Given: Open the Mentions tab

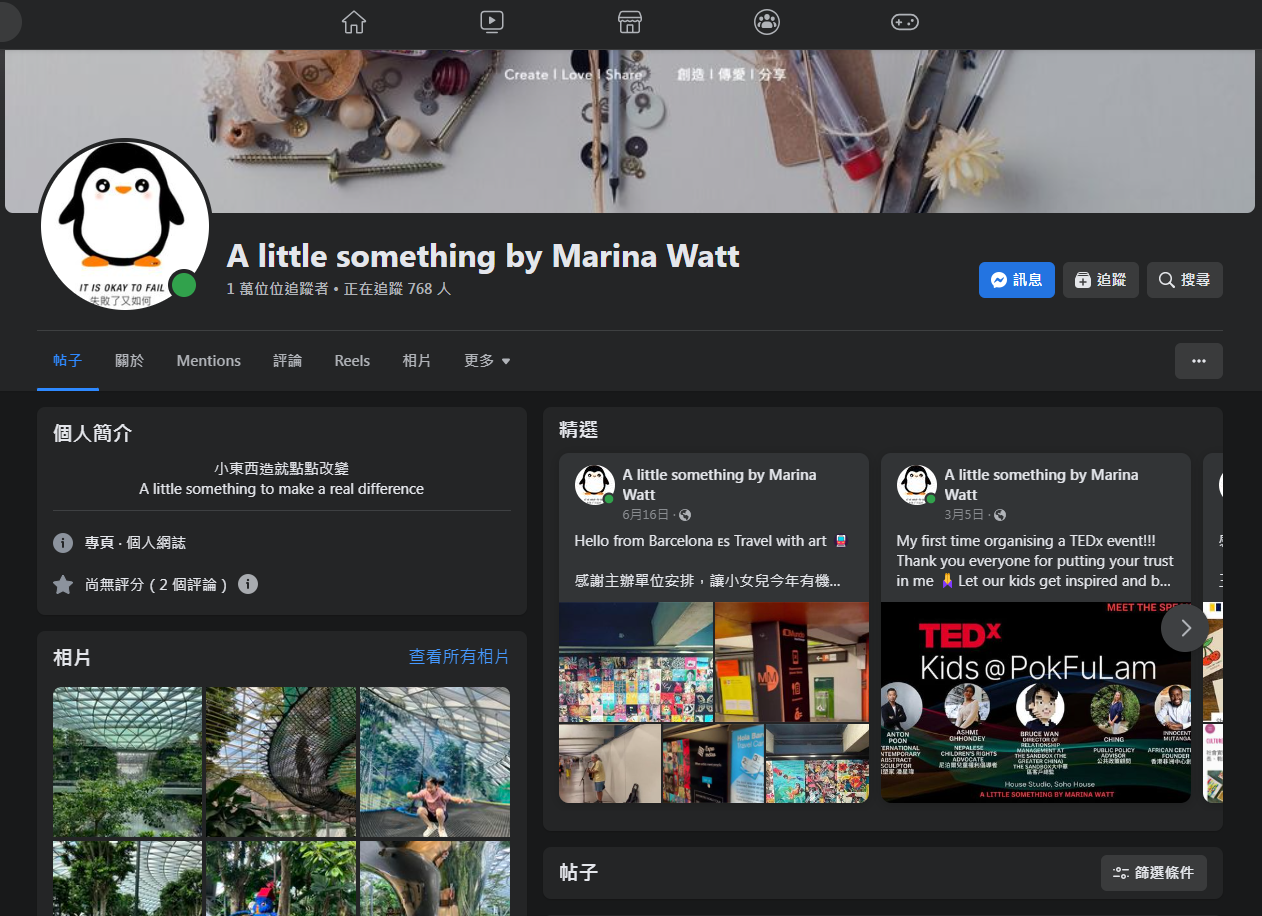Looking at the screenshot, I should coord(208,361).
